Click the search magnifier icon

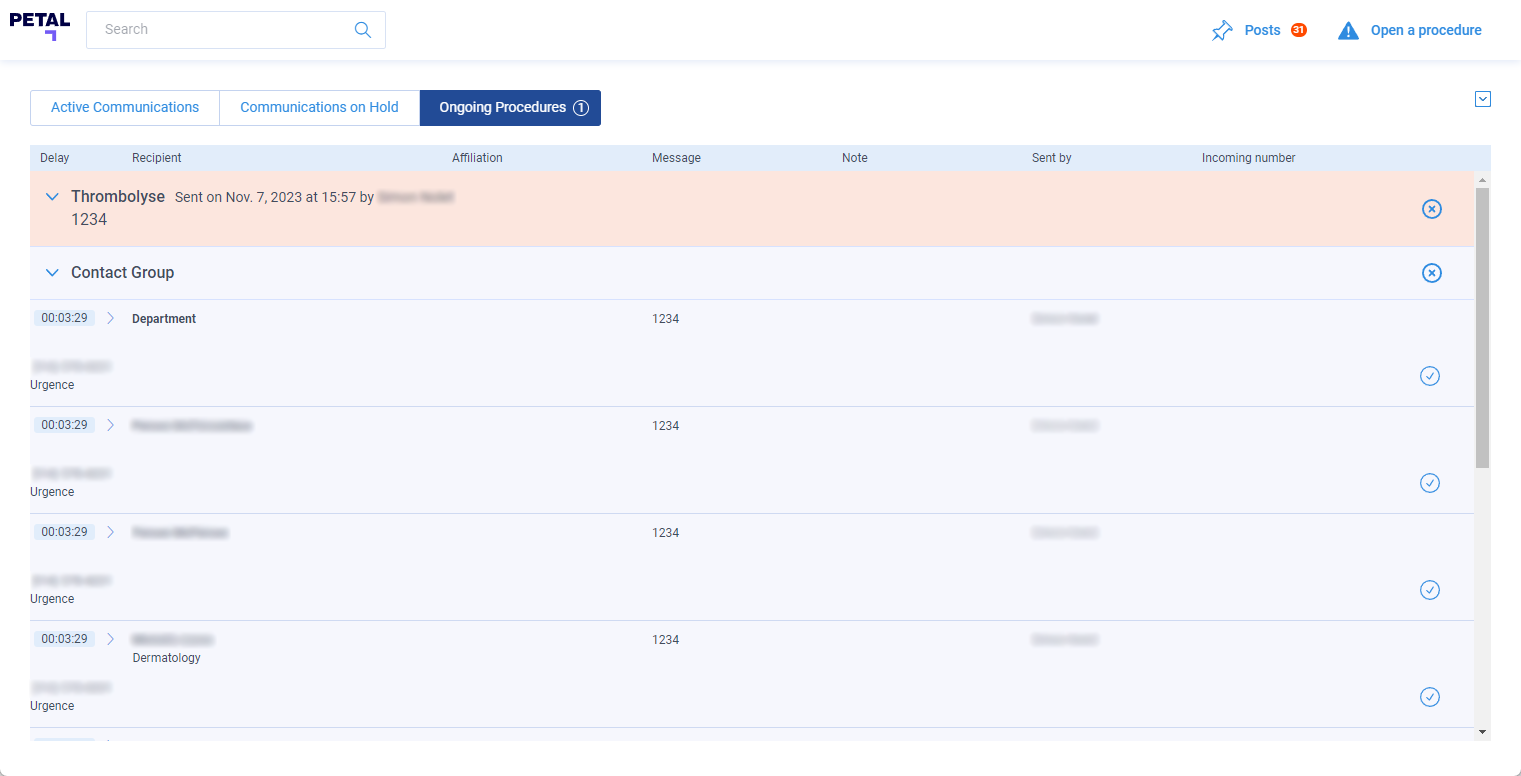[363, 30]
